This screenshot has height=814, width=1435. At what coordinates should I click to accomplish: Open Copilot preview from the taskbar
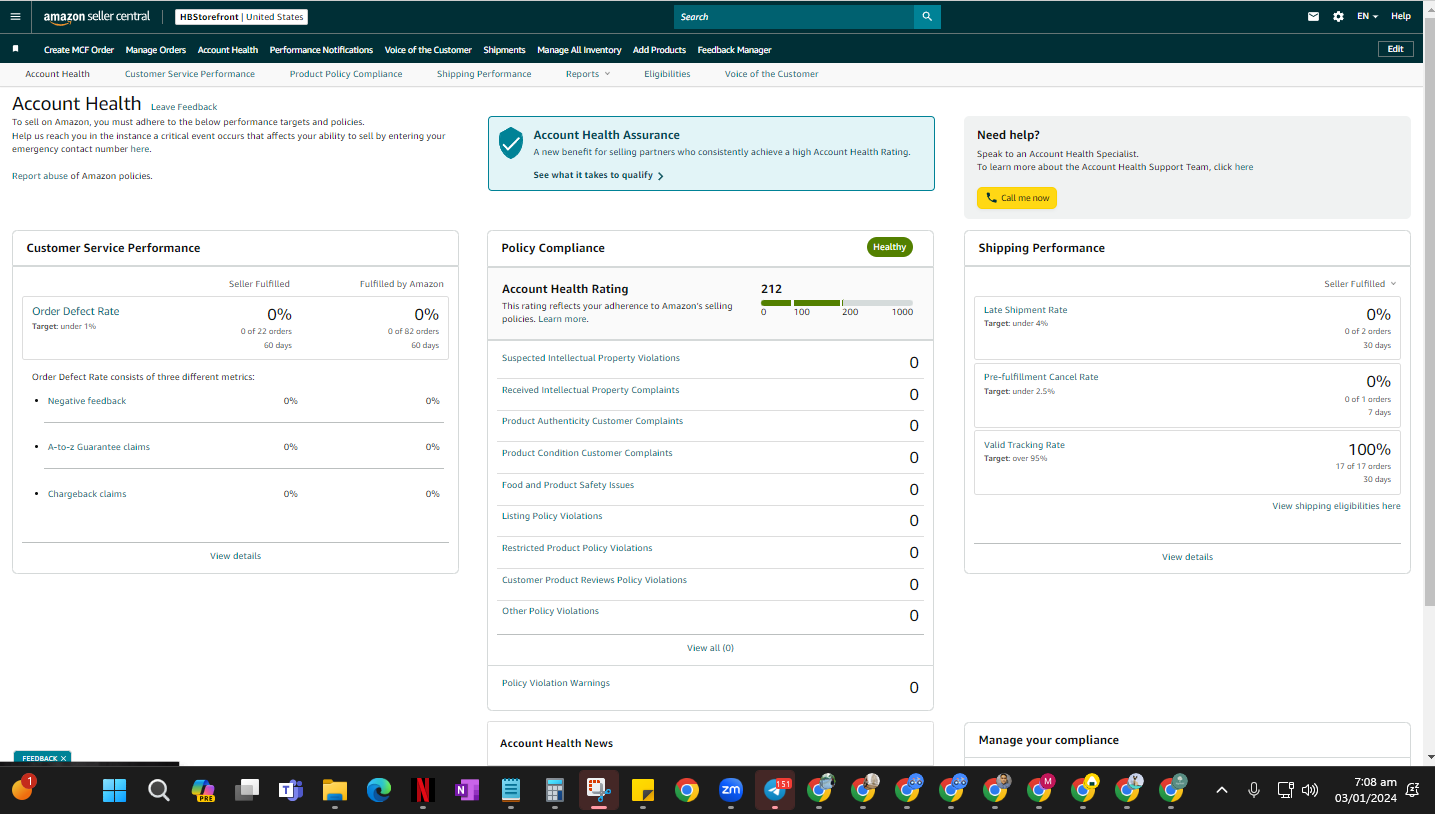203,790
